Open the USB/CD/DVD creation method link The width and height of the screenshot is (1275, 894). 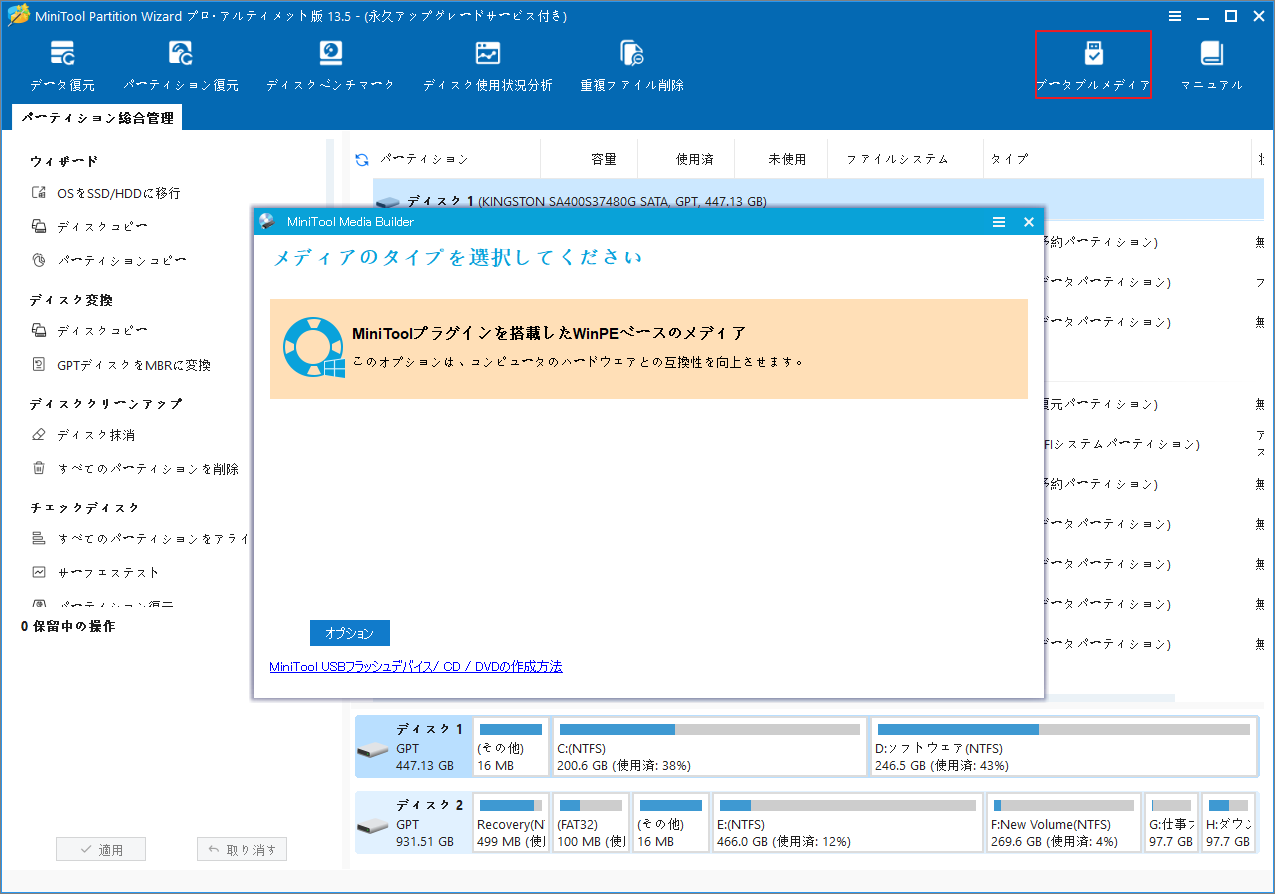[x=415, y=666]
